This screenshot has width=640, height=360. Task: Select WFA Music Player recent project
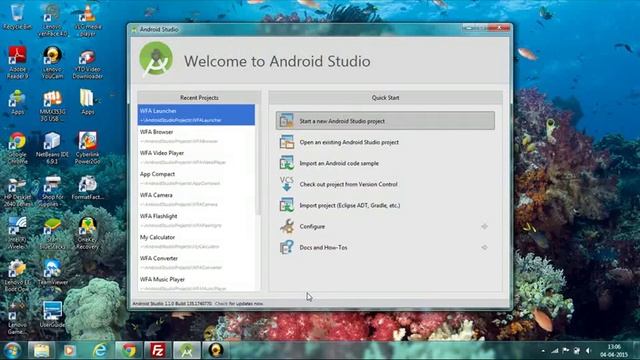coord(196,283)
